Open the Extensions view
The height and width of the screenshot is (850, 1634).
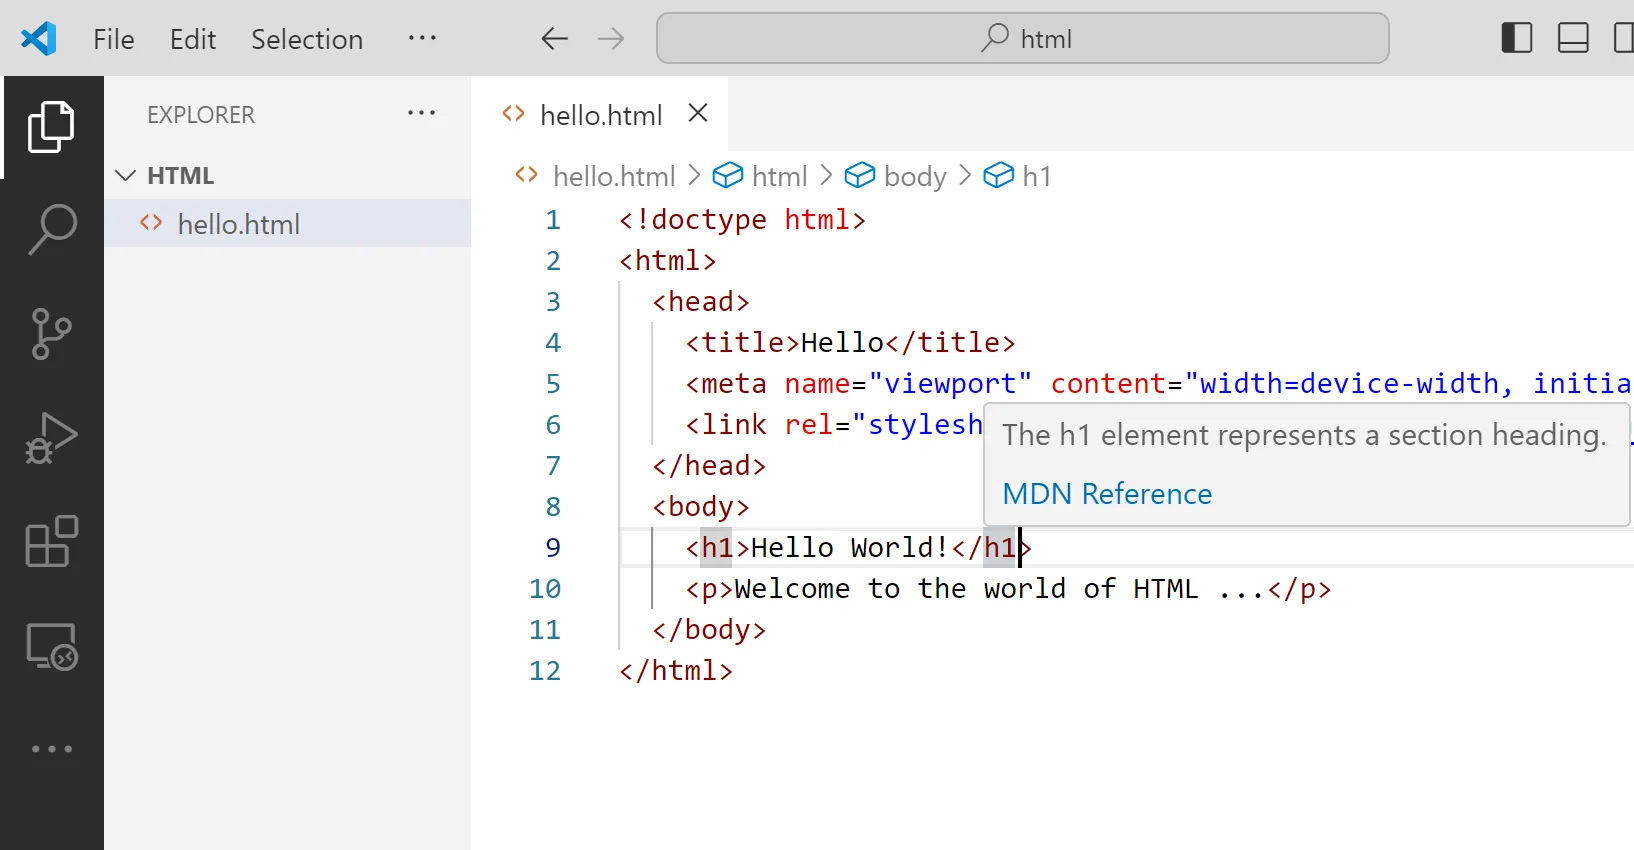click(52, 542)
